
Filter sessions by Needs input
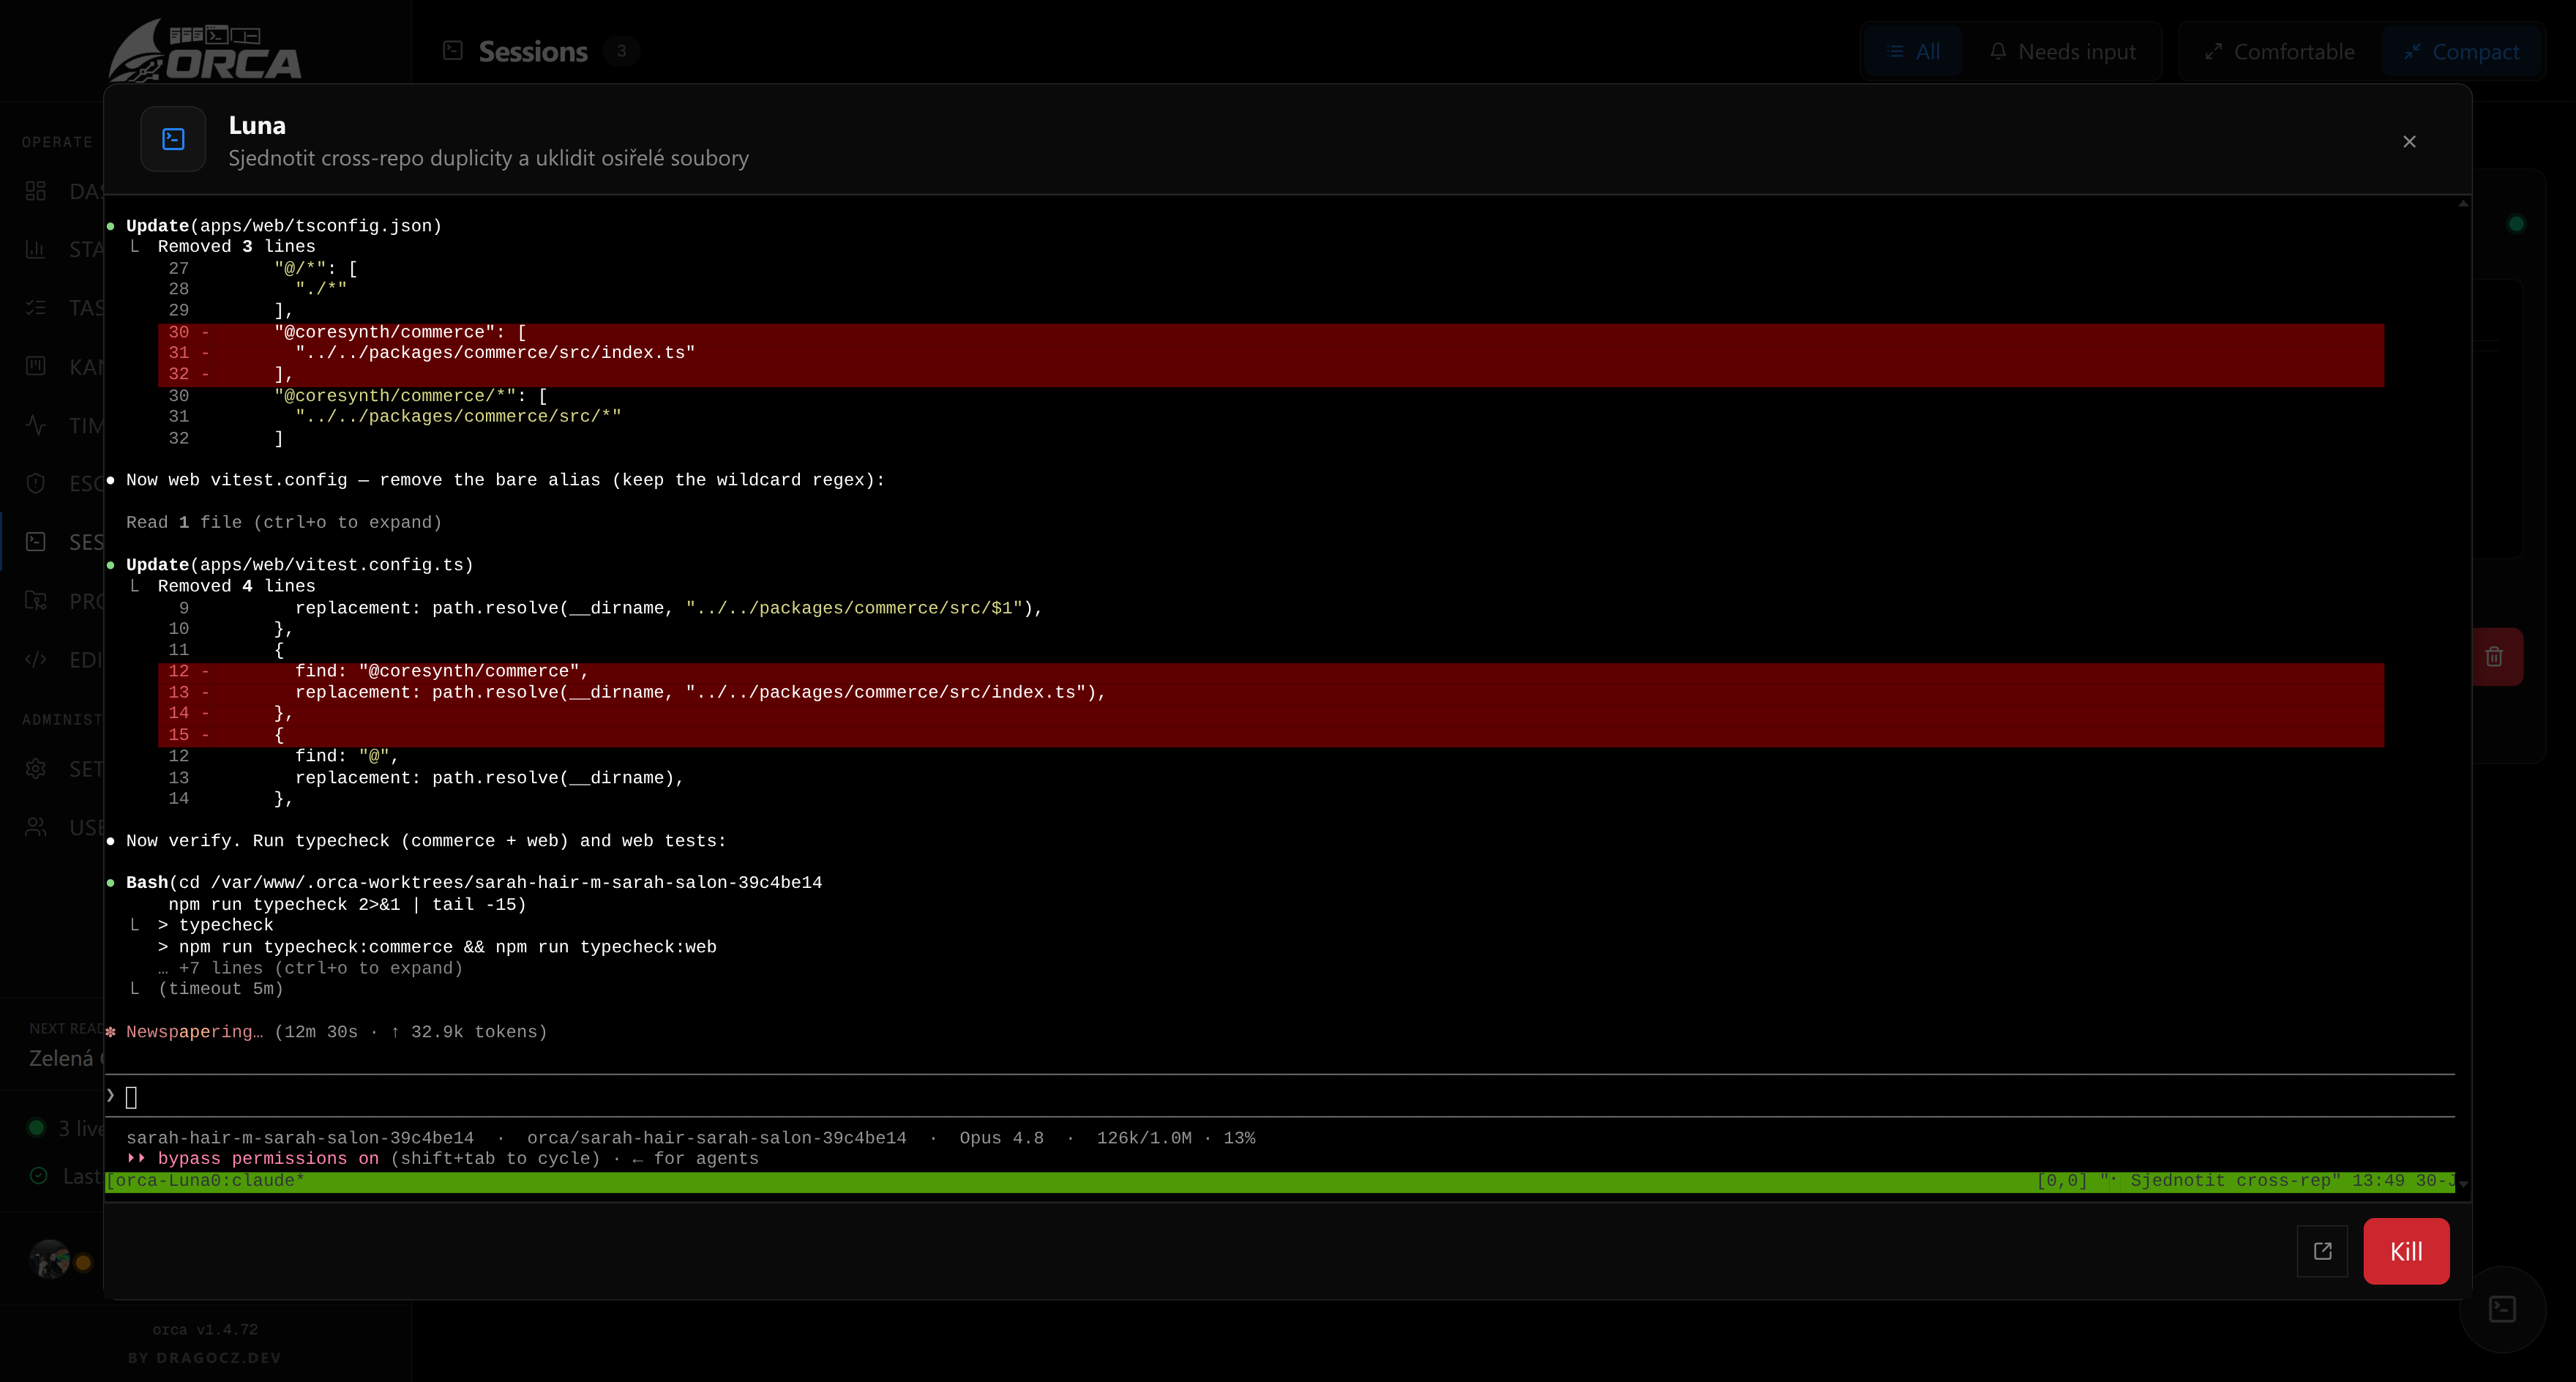pos(2062,51)
